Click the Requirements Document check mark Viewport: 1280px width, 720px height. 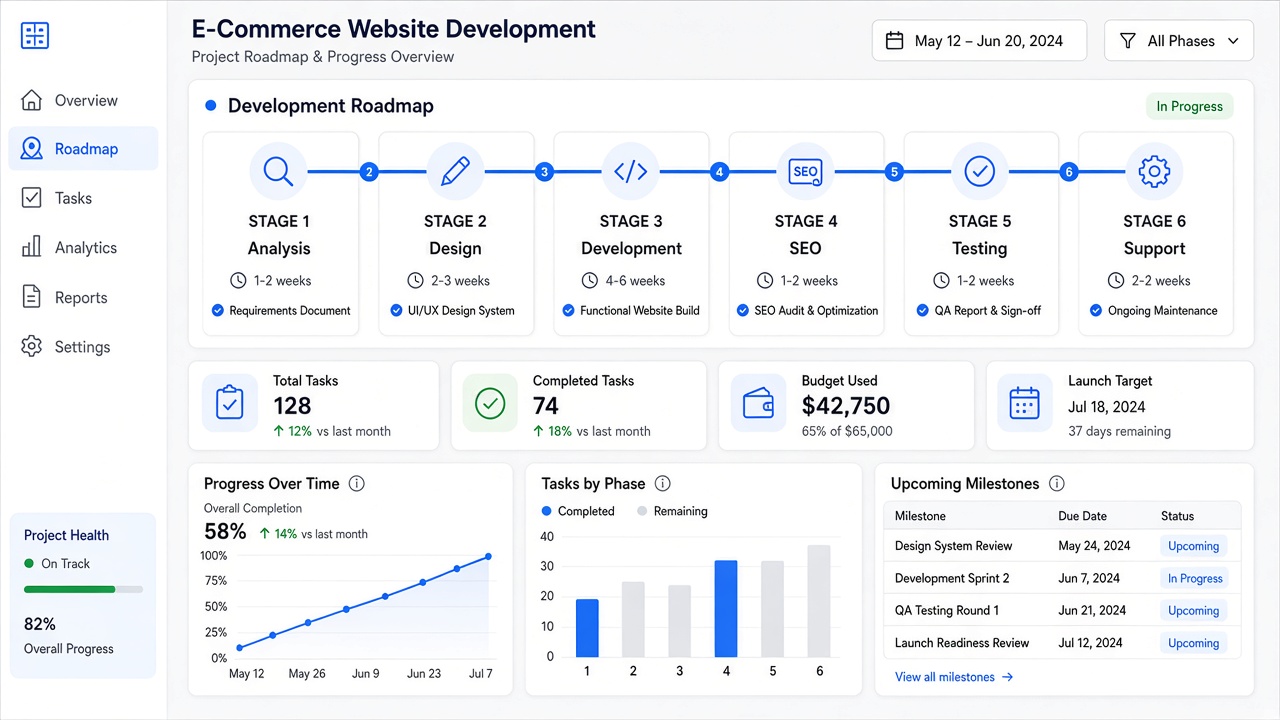click(x=217, y=311)
